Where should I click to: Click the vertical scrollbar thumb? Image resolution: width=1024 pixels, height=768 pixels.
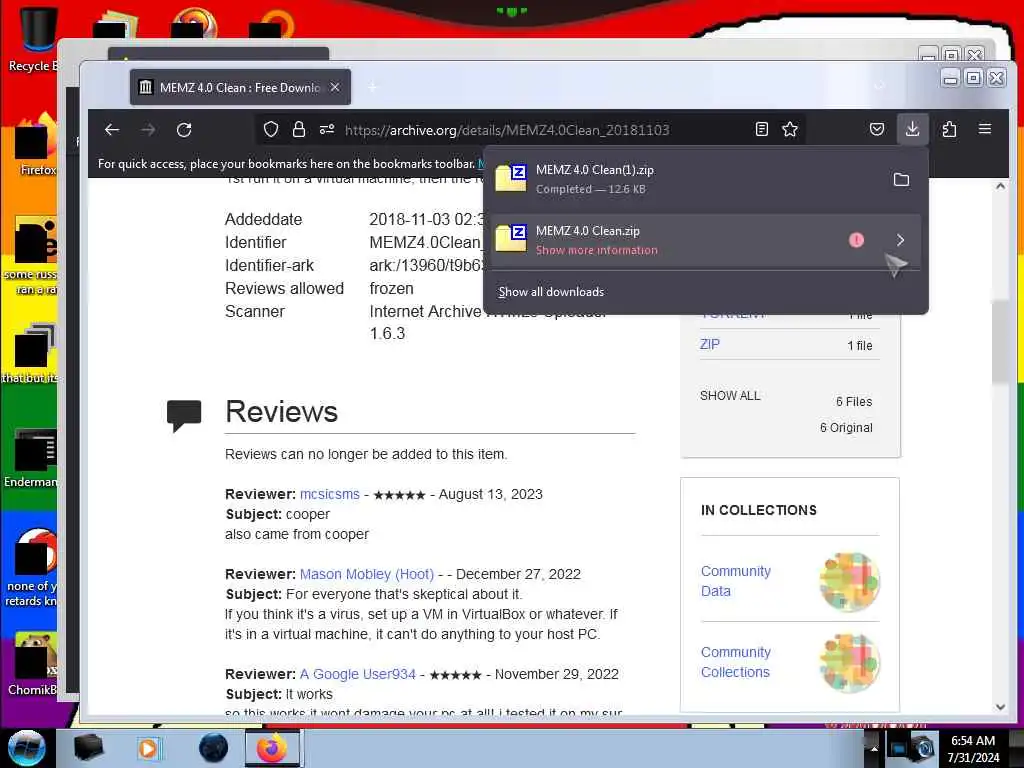click(x=1000, y=342)
